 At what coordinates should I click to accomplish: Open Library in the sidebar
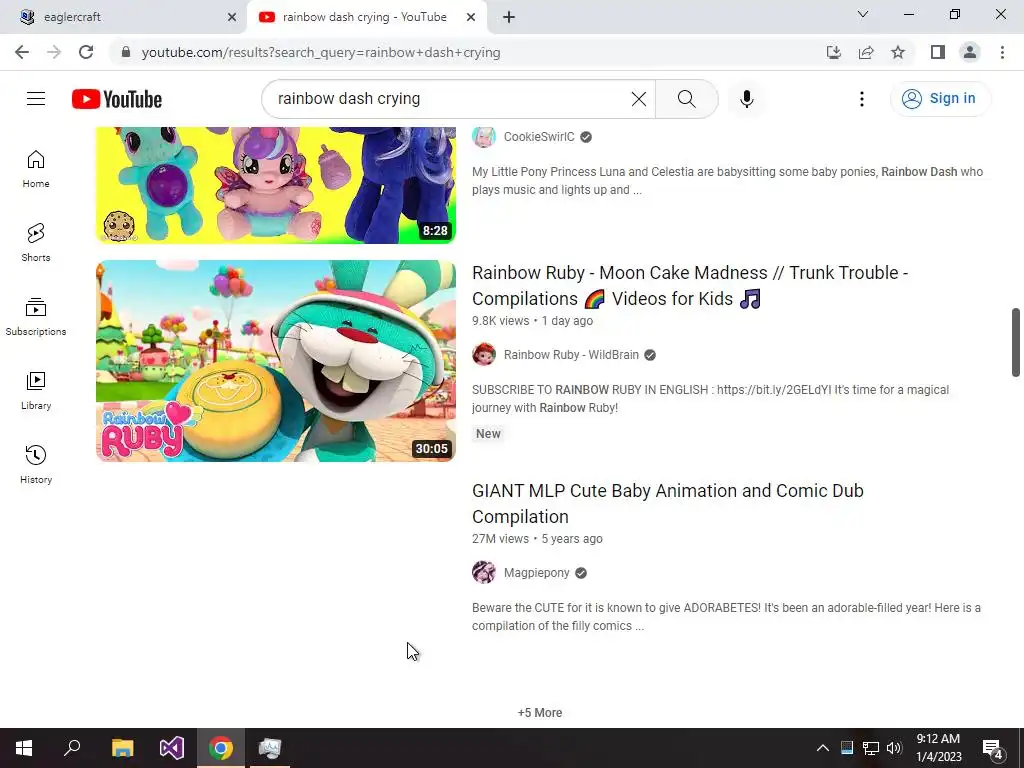[x=36, y=391]
